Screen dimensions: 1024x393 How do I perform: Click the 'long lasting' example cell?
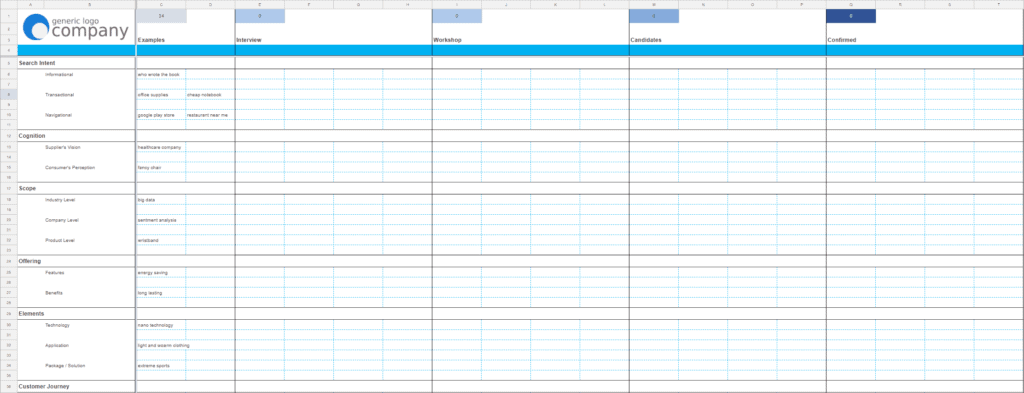coord(161,292)
